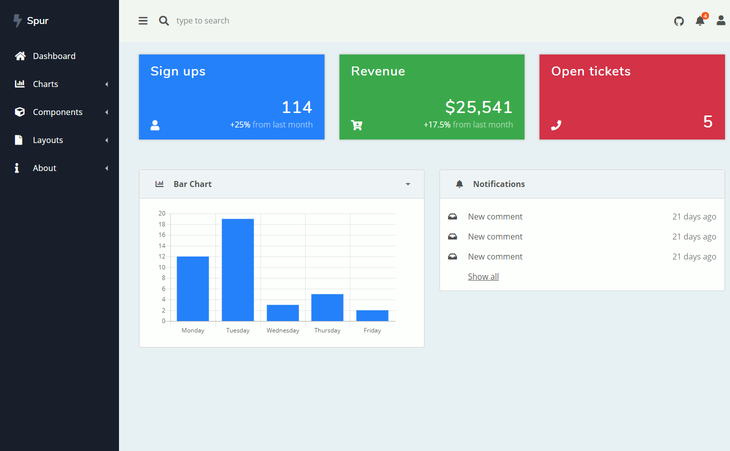Click chart icon in Bar Chart header
The width and height of the screenshot is (730, 451).
[x=159, y=184]
